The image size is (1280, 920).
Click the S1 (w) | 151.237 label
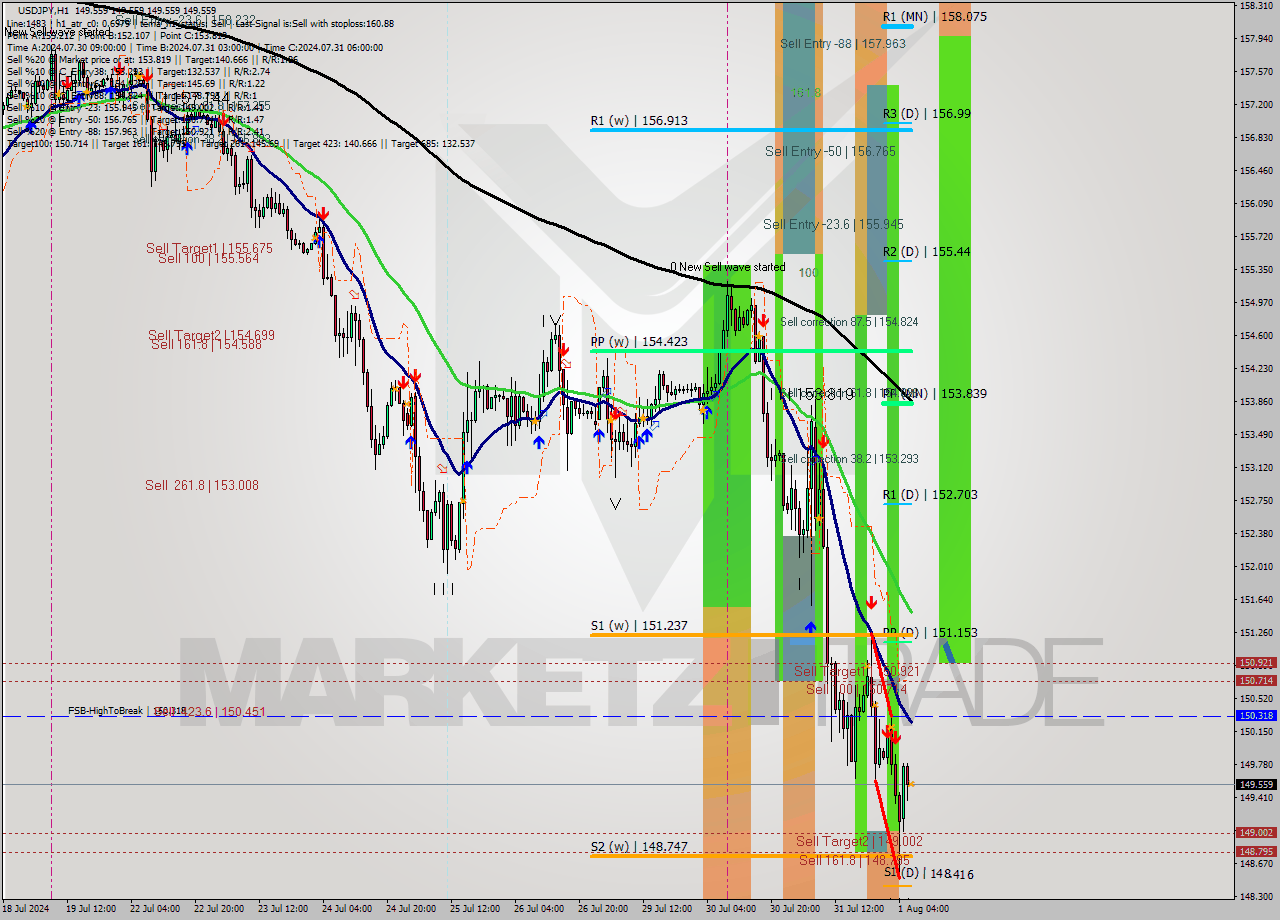pyautogui.click(x=639, y=626)
